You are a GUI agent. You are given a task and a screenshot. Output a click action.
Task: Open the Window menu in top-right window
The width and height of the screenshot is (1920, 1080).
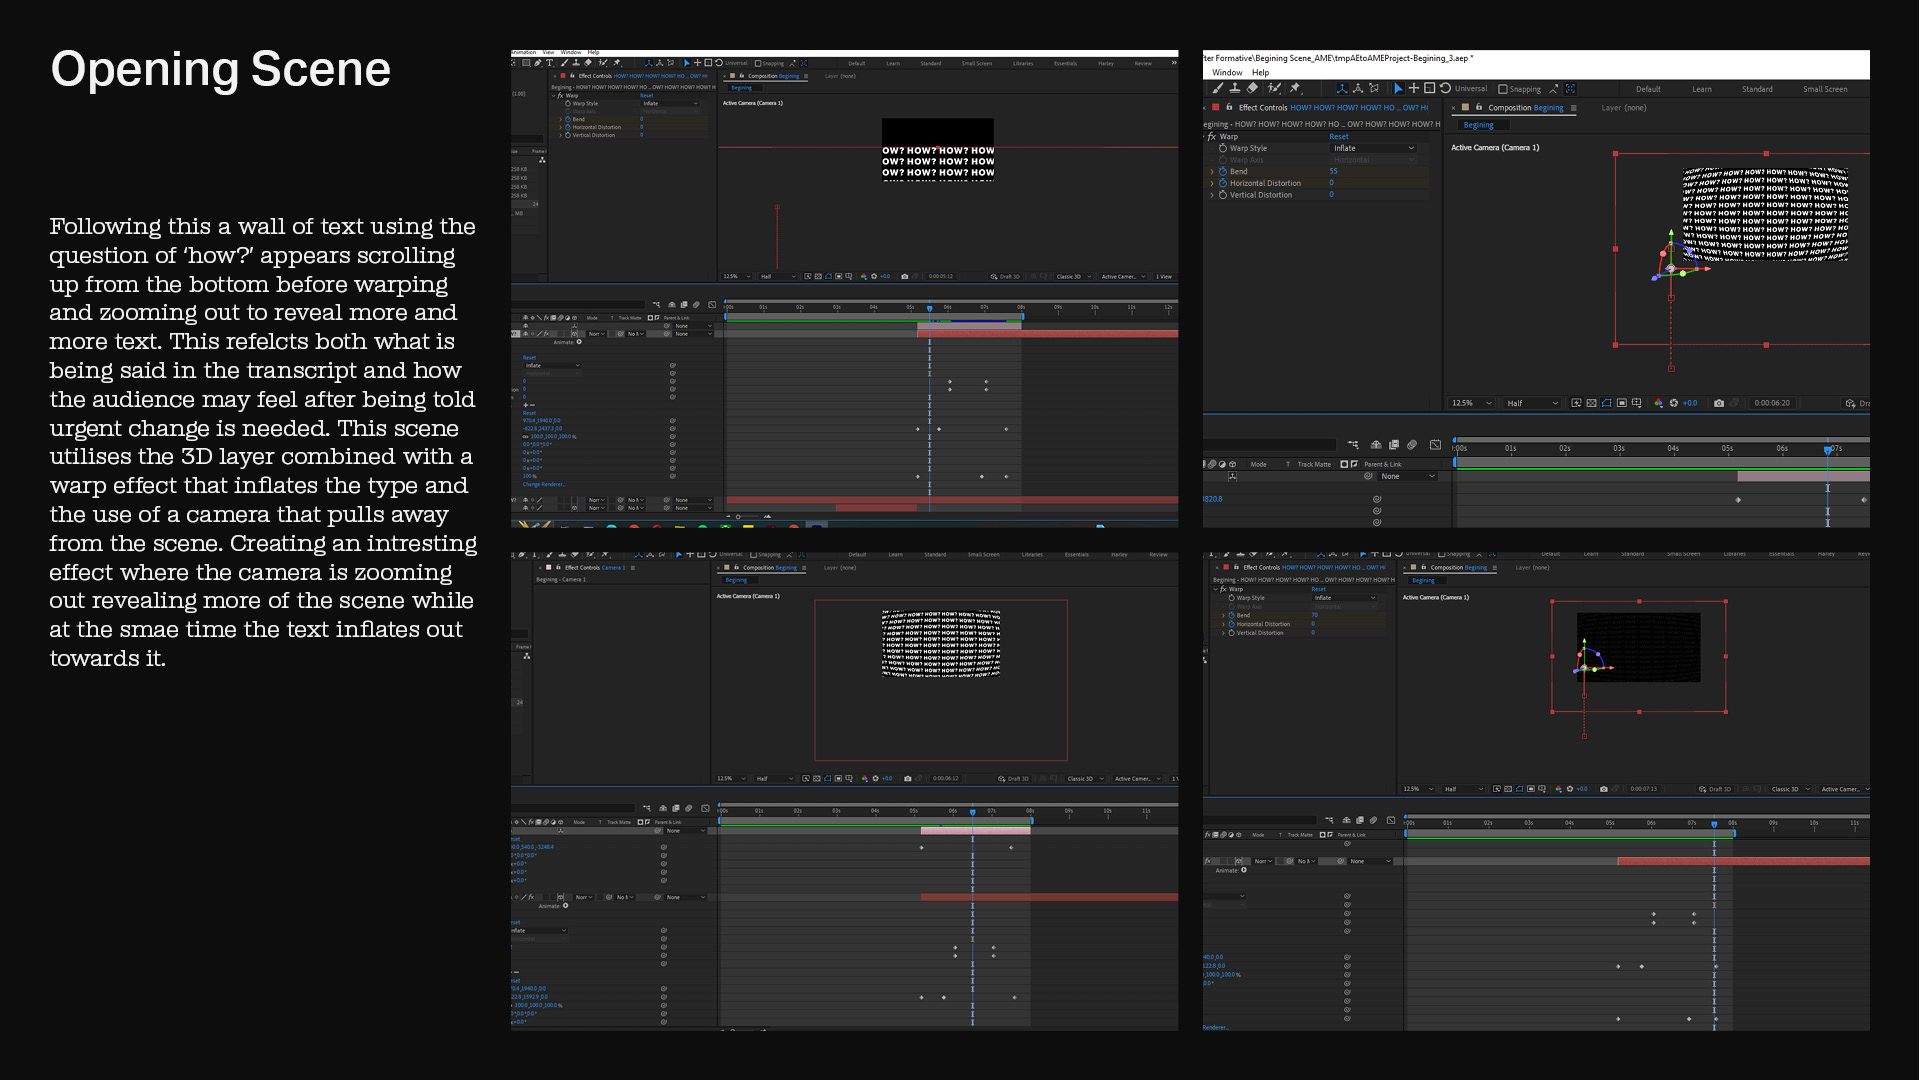coord(1227,72)
